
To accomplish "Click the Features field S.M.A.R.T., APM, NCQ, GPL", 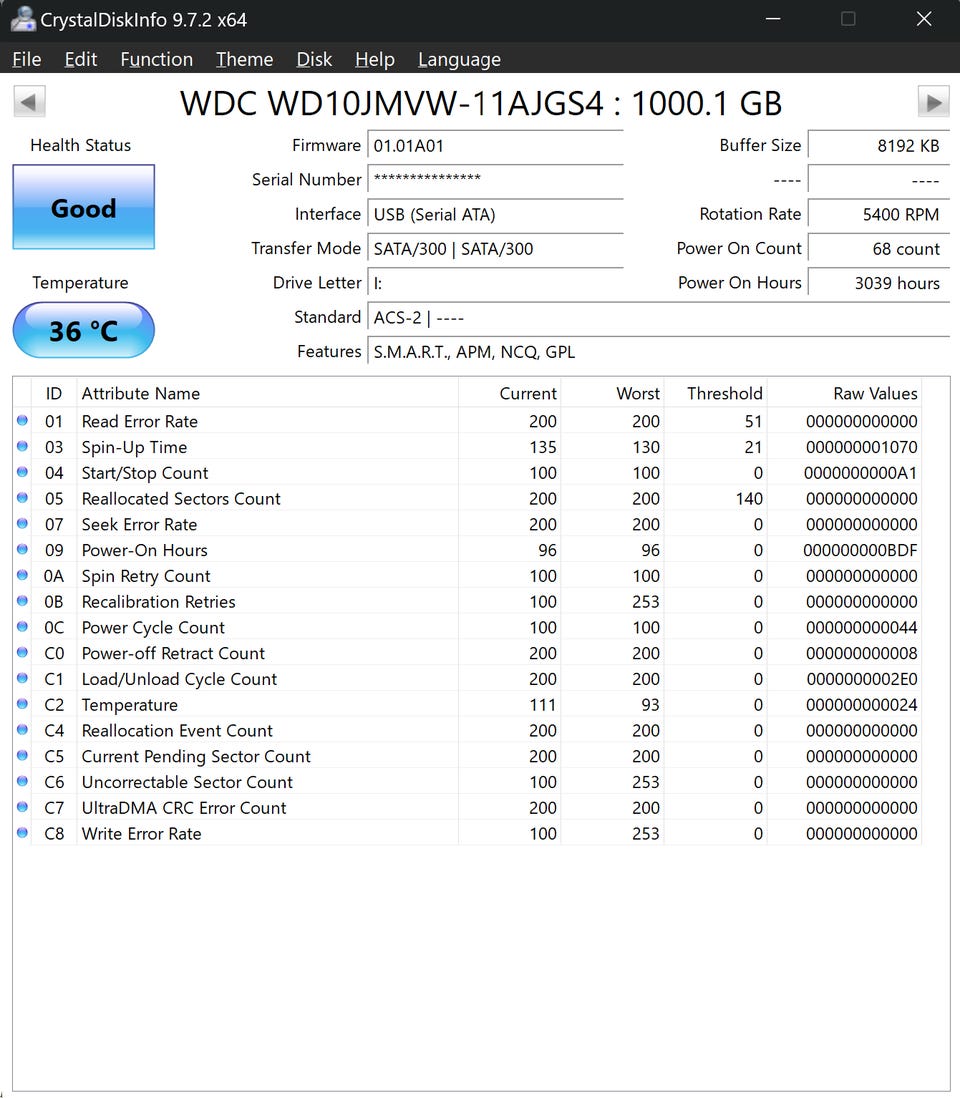I will [x=658, y=352].
